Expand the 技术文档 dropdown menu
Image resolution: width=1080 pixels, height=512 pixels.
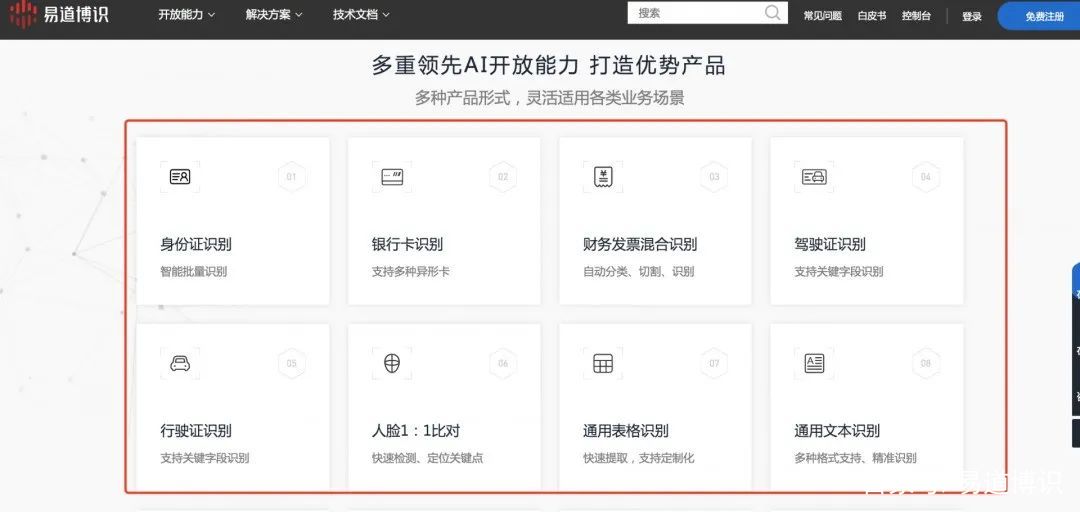[362, 14]
